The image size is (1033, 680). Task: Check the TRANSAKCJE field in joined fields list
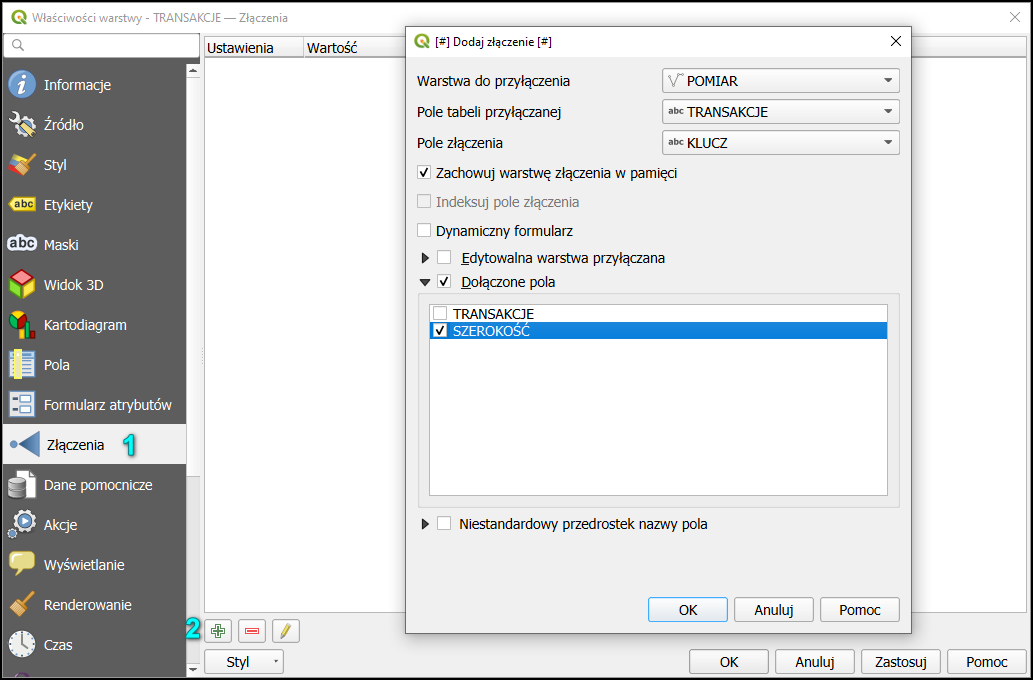coord(440,314)
